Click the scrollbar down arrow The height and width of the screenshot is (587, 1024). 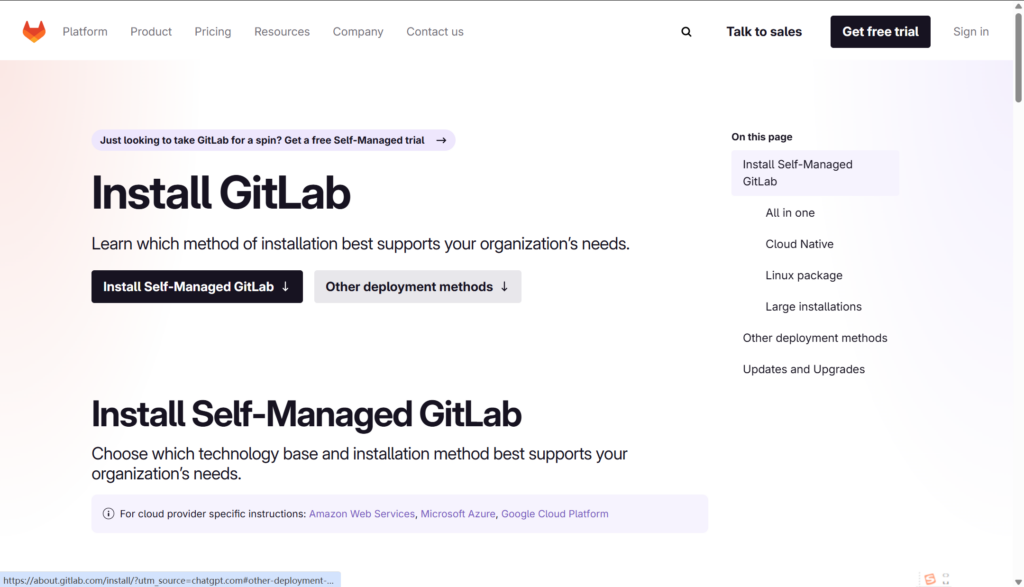click(1017, 579)
